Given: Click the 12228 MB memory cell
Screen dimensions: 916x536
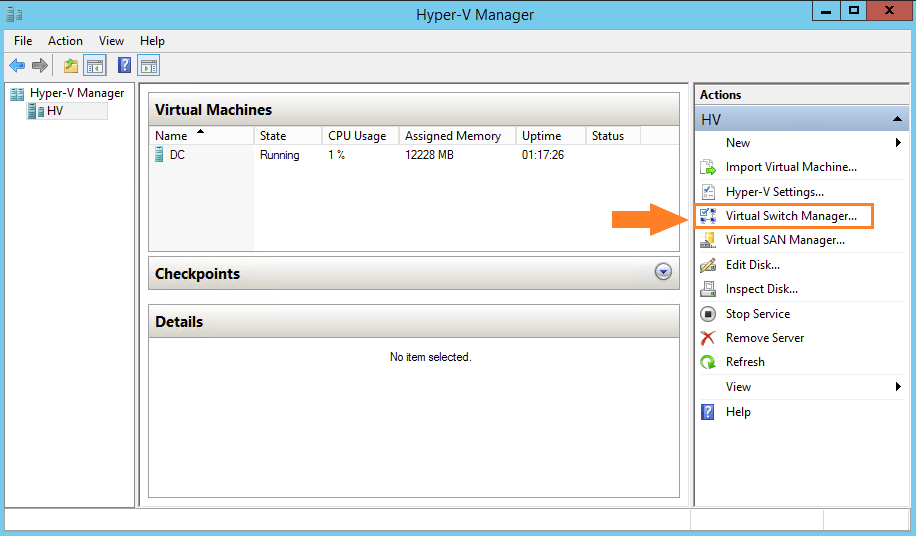Looking at the screenshot, I should point(429,155).
